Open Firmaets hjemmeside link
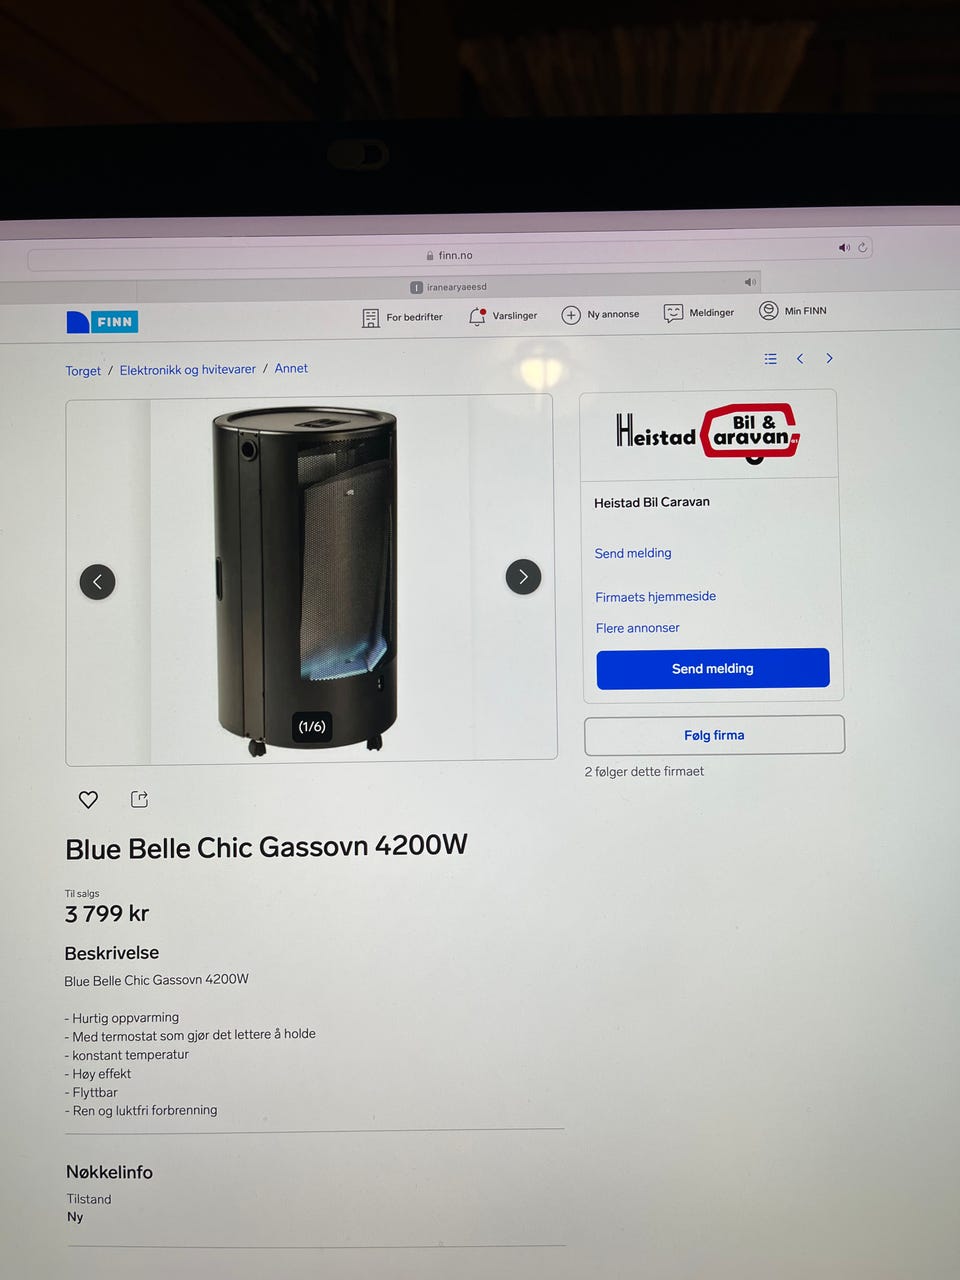Screen dimensions: 960x1280 [656, 597]
